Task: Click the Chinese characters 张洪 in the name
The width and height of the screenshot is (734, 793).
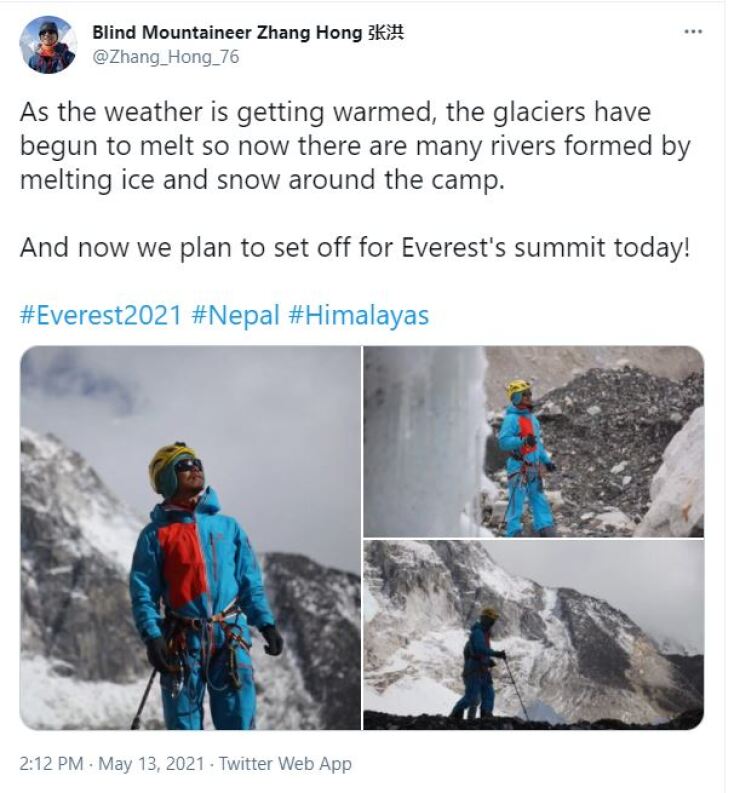Action: (386, 33)
